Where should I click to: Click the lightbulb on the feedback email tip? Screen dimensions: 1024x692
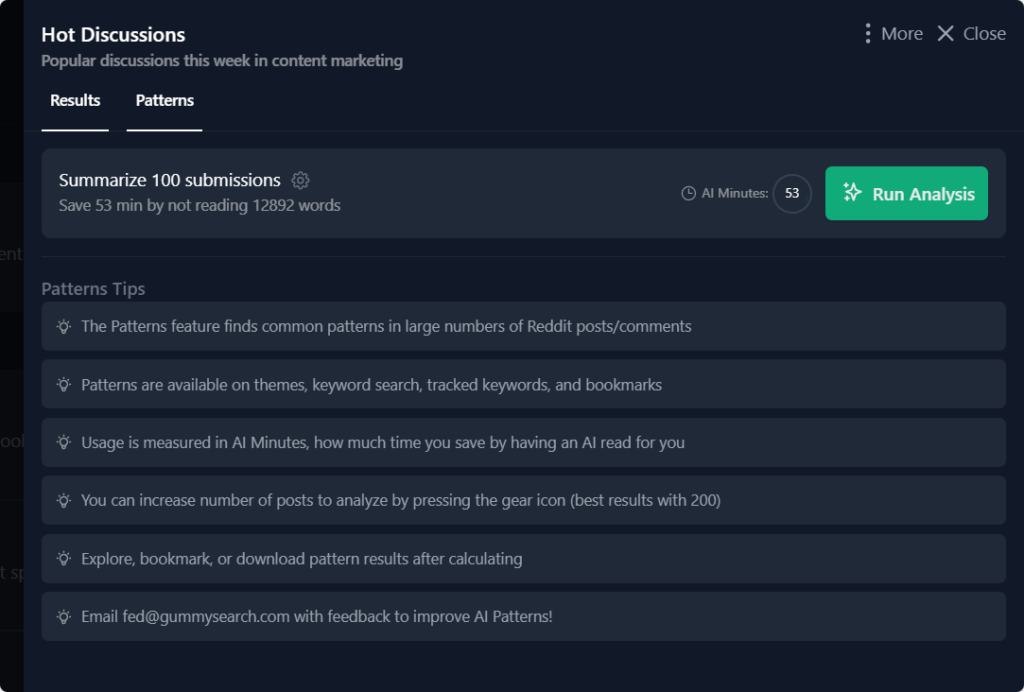click(x=63, y=616)
